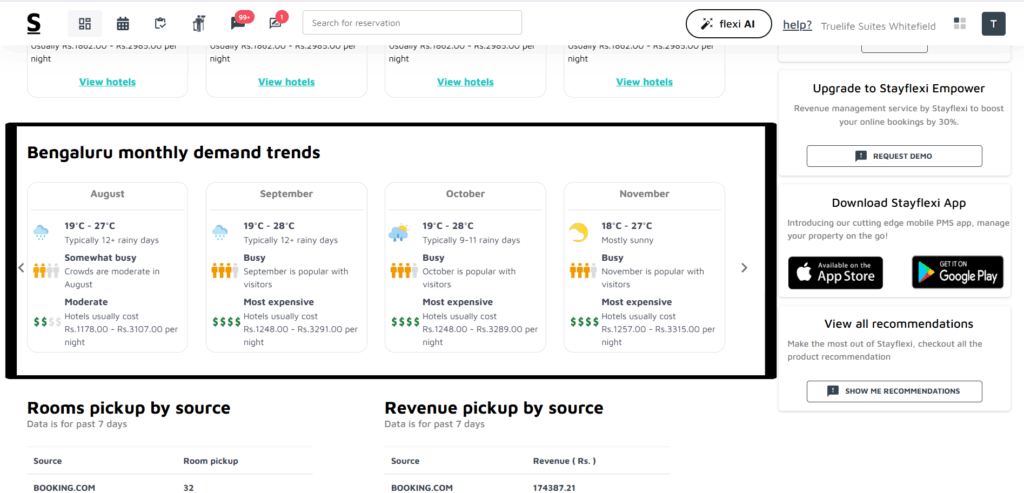Screen dimensions: 1024x493
Task: Open the T user avatar
Action: 993,24
